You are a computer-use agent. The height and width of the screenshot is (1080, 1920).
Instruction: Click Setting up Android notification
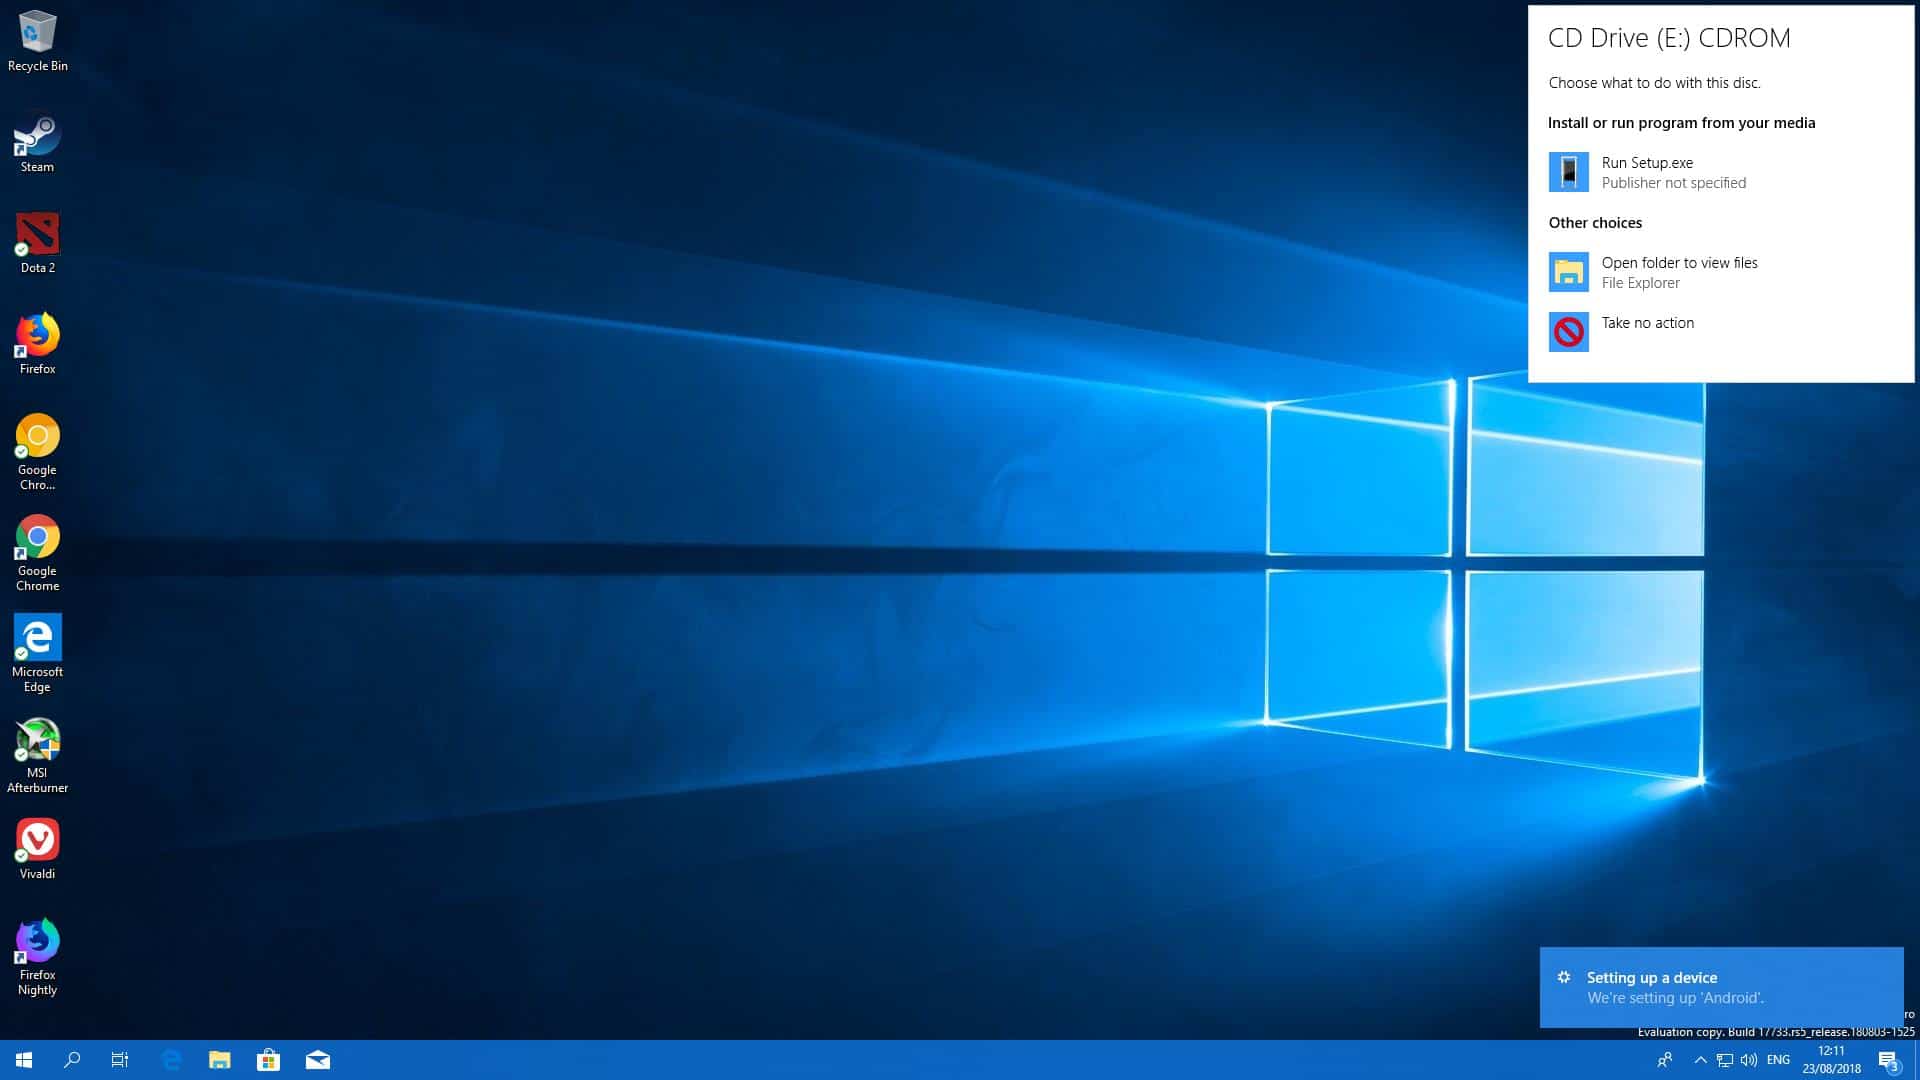click(x=1721, y=986)
